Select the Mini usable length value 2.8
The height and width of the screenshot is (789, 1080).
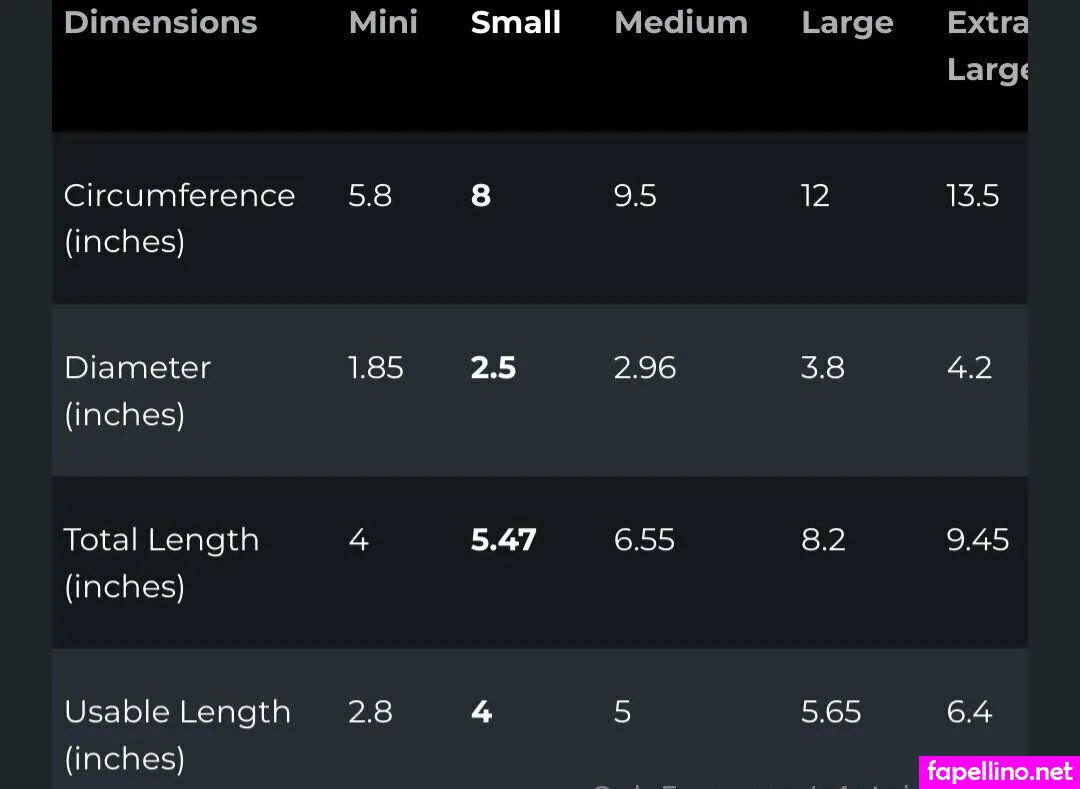(x=370, y=712)
